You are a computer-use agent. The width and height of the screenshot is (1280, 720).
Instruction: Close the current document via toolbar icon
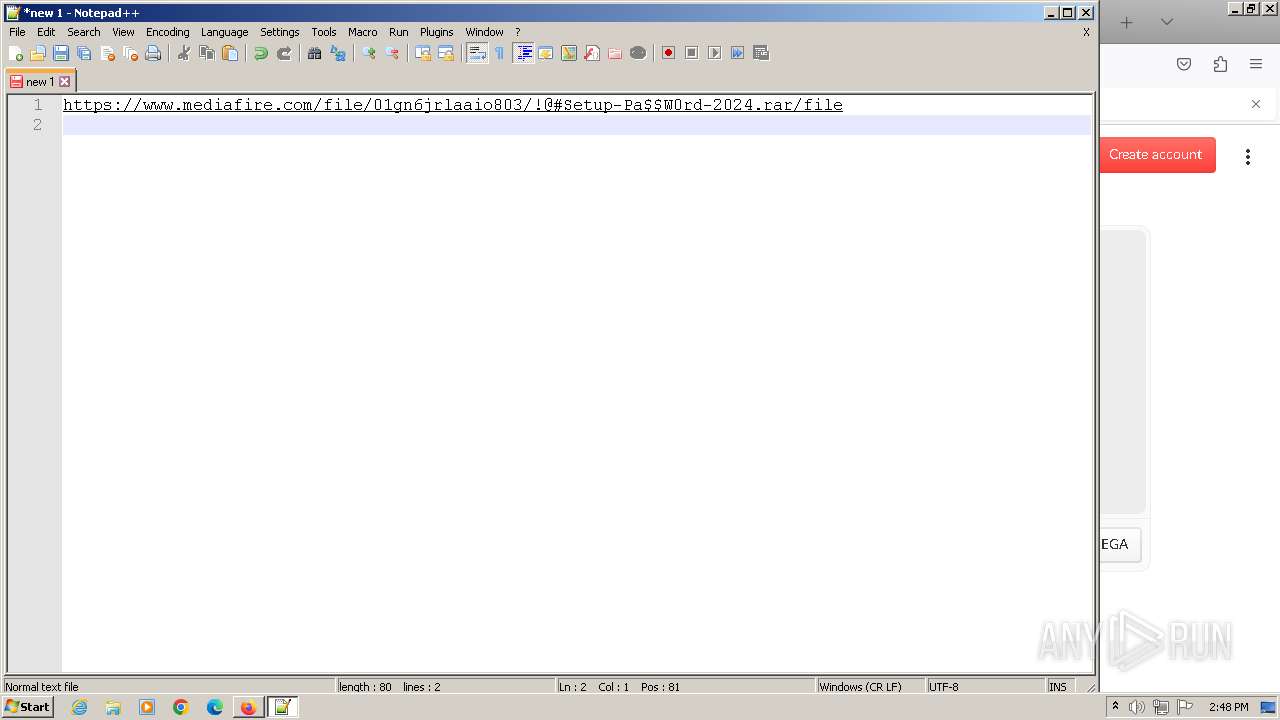107,53
